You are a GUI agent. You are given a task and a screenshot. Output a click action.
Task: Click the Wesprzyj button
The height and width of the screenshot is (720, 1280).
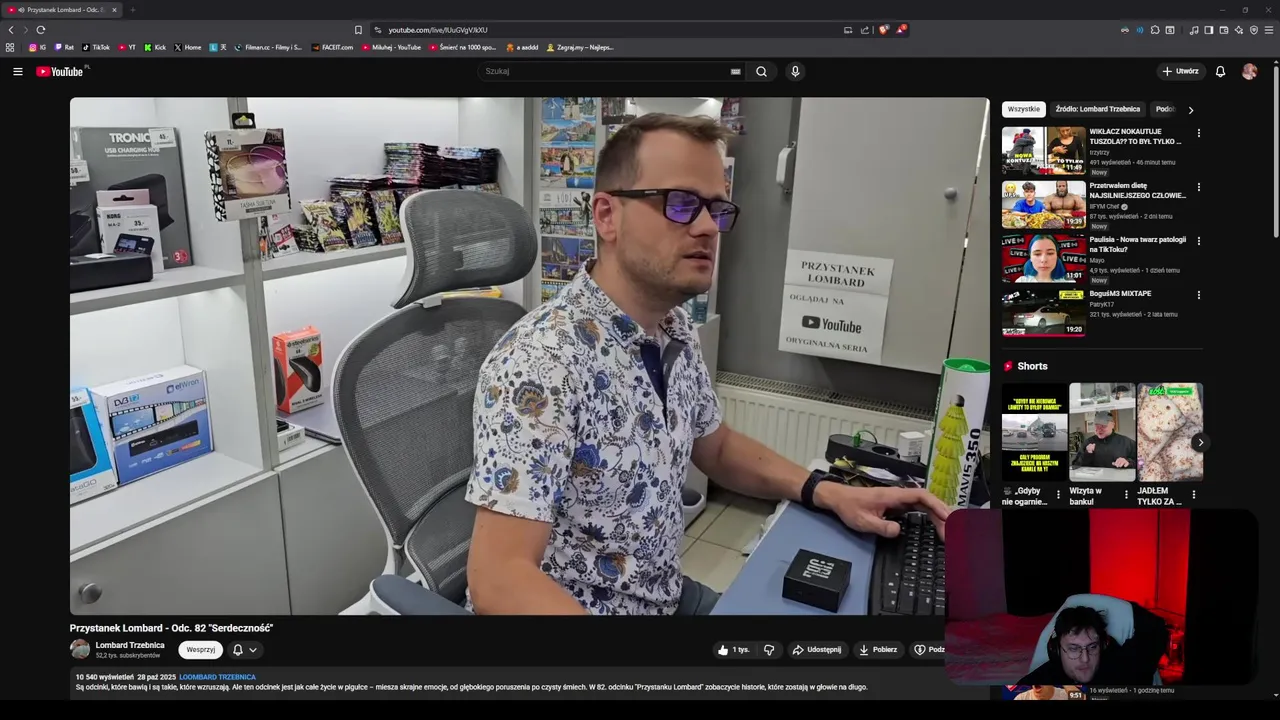(200, 650)
